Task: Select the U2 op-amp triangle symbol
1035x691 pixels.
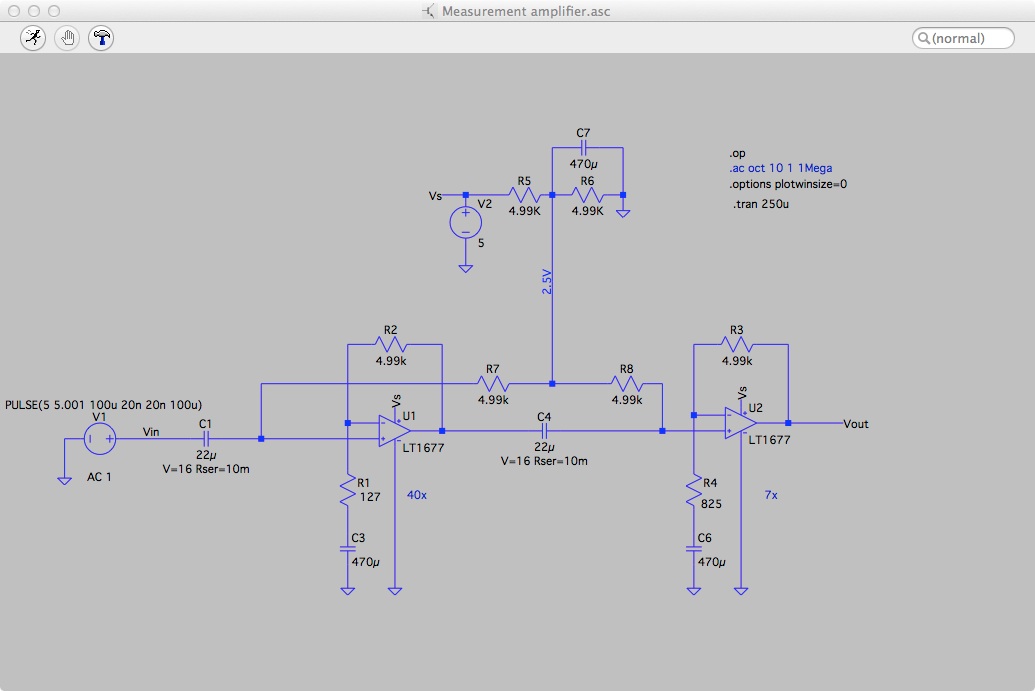Action: pyautogui.click(x=740, y=423)
